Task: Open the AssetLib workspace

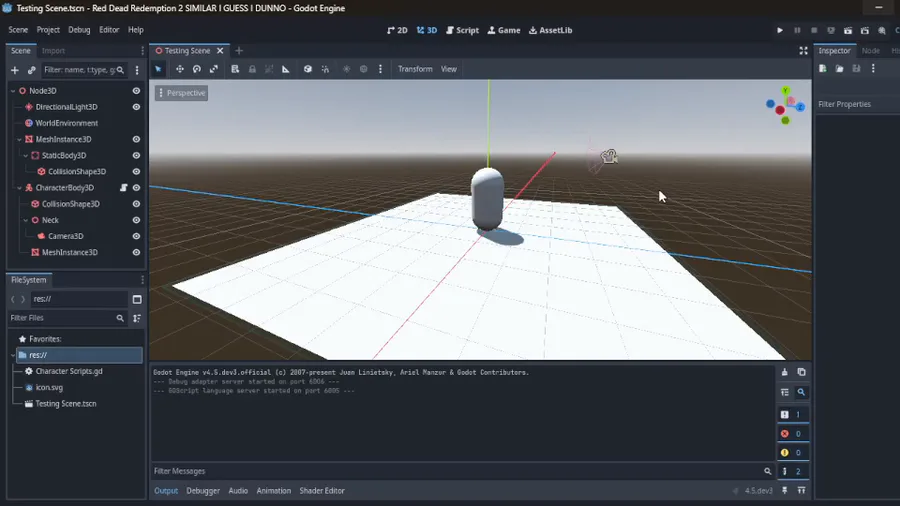Action: pyautogui.click(x=550, y=30)
